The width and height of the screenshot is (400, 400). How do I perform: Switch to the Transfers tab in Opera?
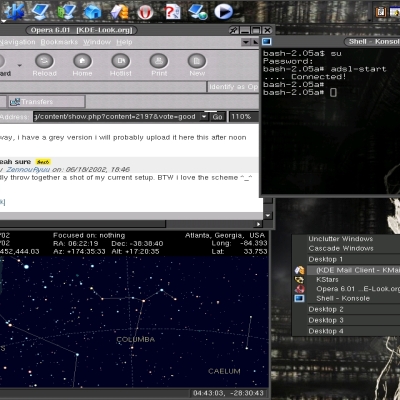click(47, 102)
